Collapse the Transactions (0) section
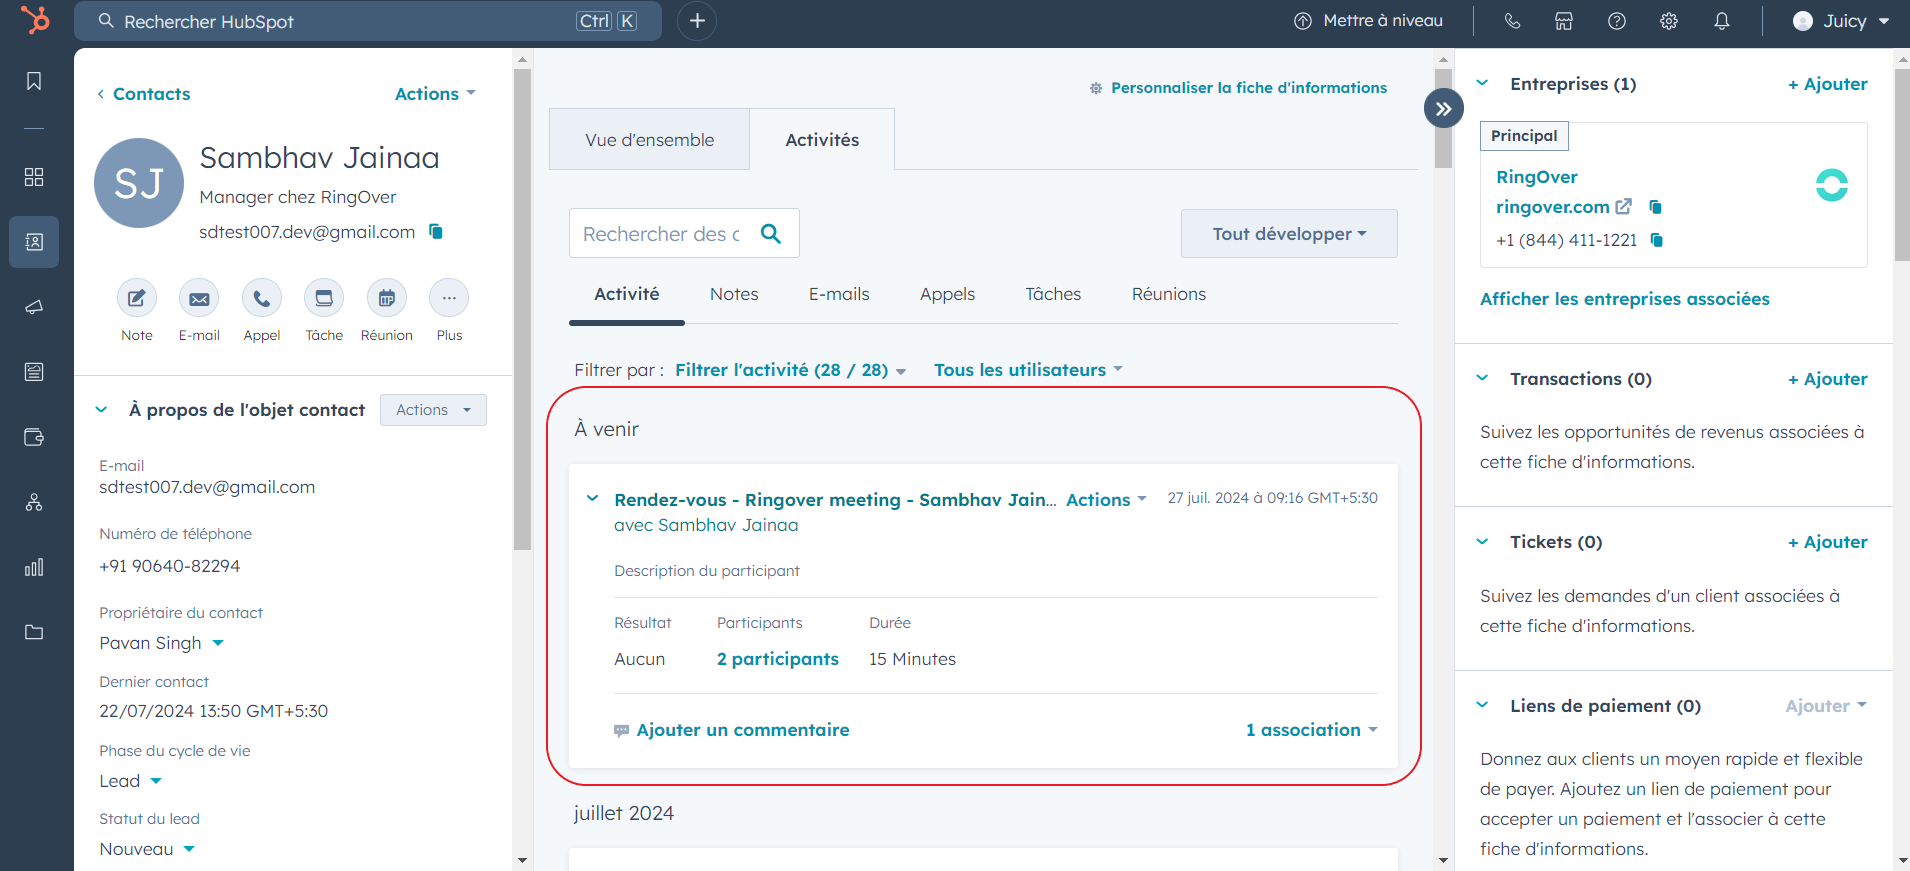This screenshot has width=1910, height=871. tap(1482, 378)
